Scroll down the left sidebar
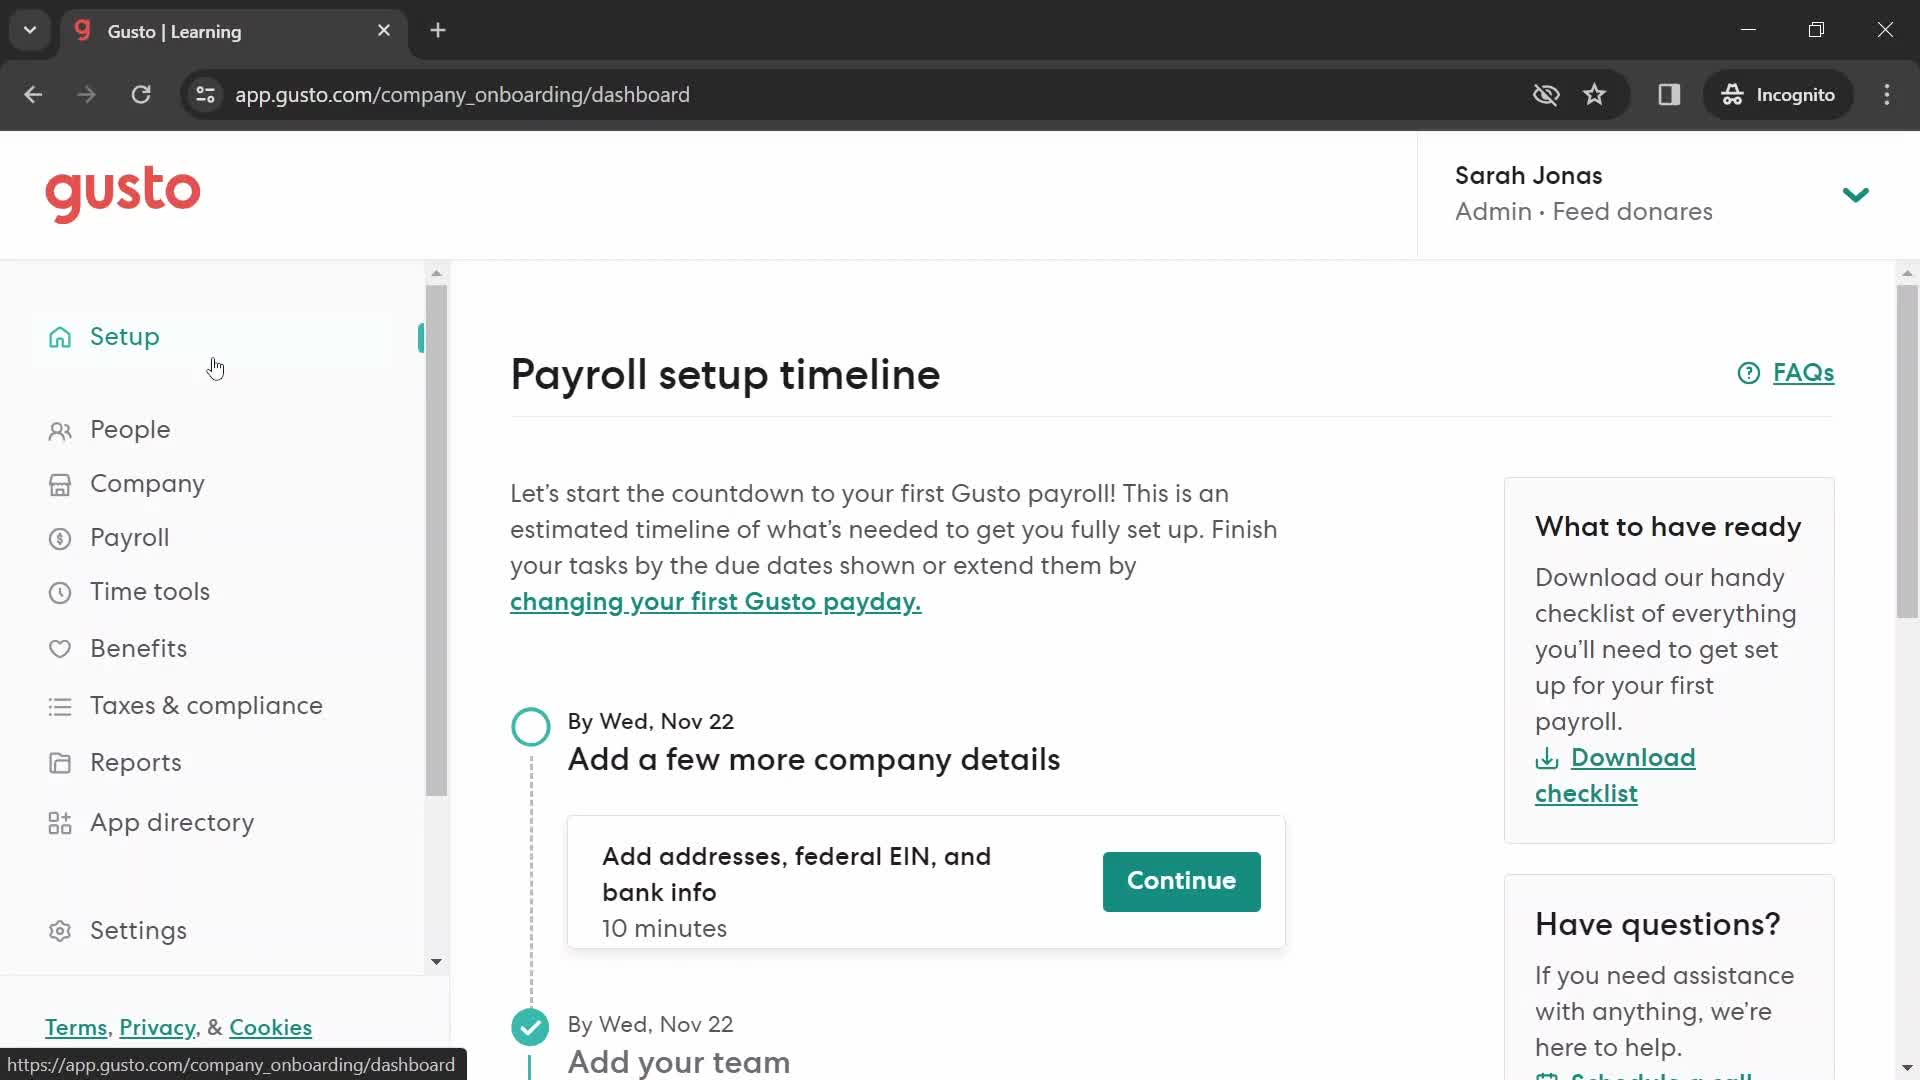The width and height of the screenshot is (1920, 1080). pos(435,961)
